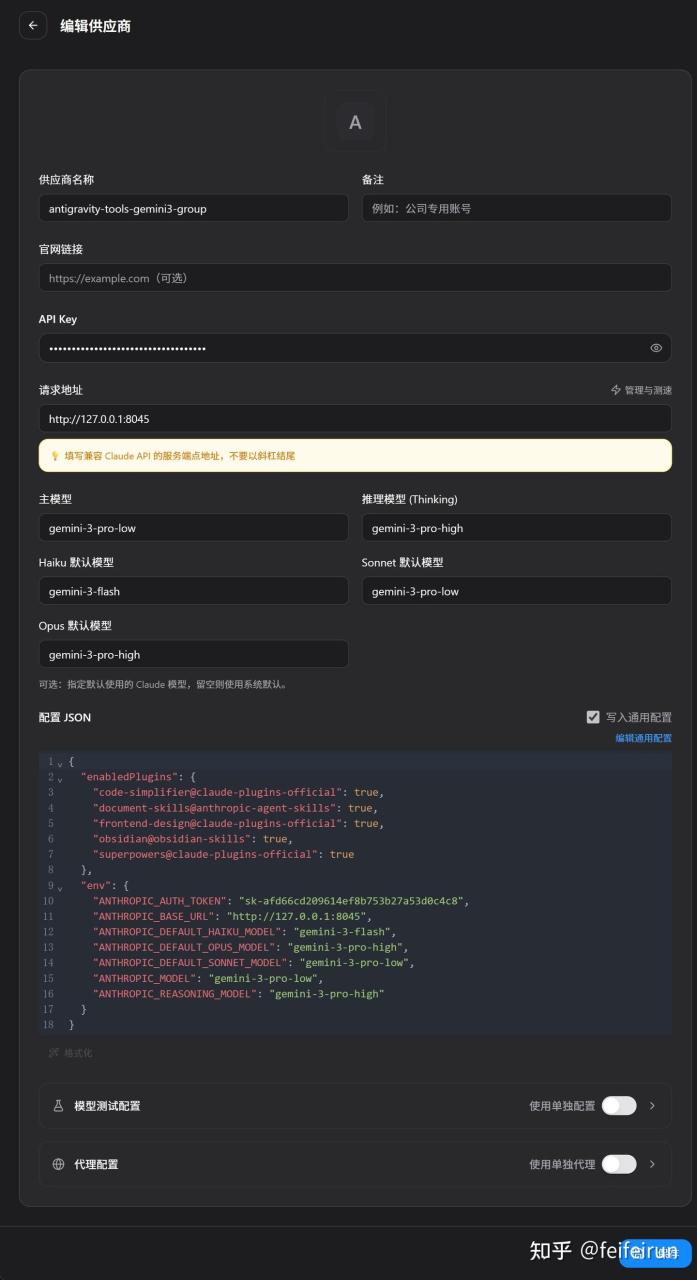
Task: Collapse the env JSON block
Action: point(60,886)
